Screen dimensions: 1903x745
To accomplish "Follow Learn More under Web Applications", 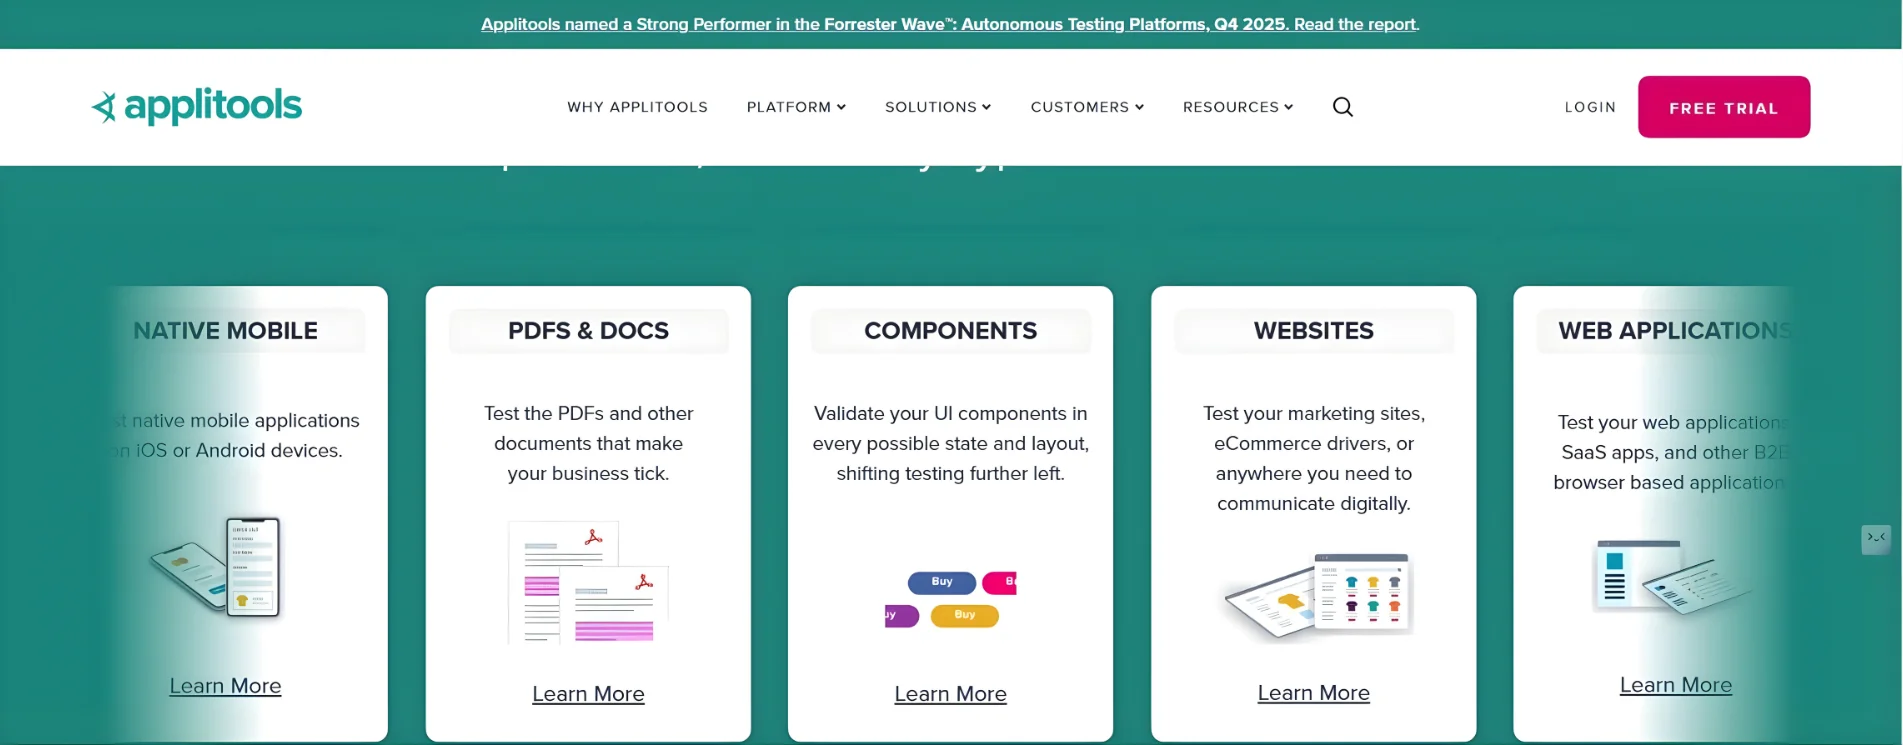I will (1676, 685).
